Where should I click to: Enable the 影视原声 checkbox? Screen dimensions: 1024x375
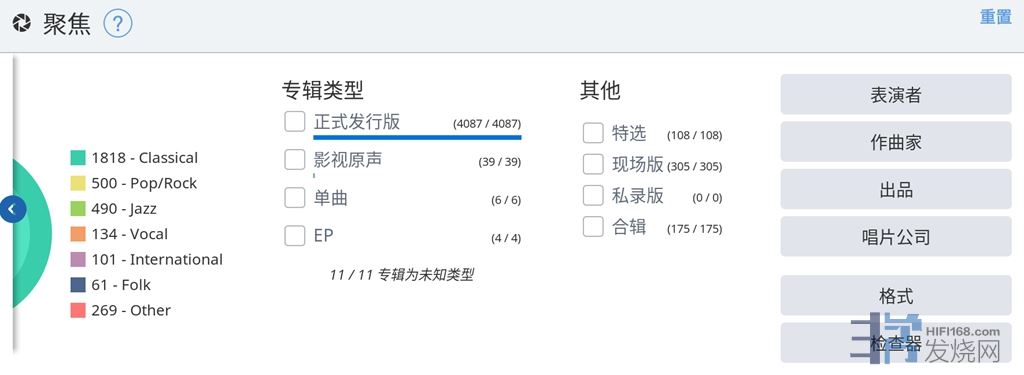(295, 159)
